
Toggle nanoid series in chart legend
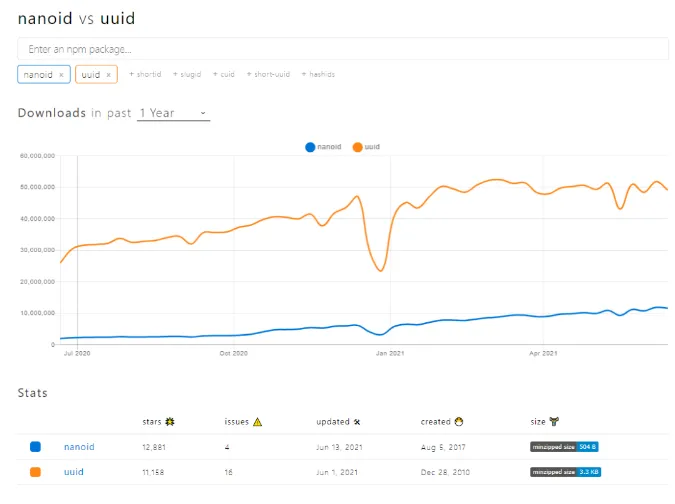(323, 147)
